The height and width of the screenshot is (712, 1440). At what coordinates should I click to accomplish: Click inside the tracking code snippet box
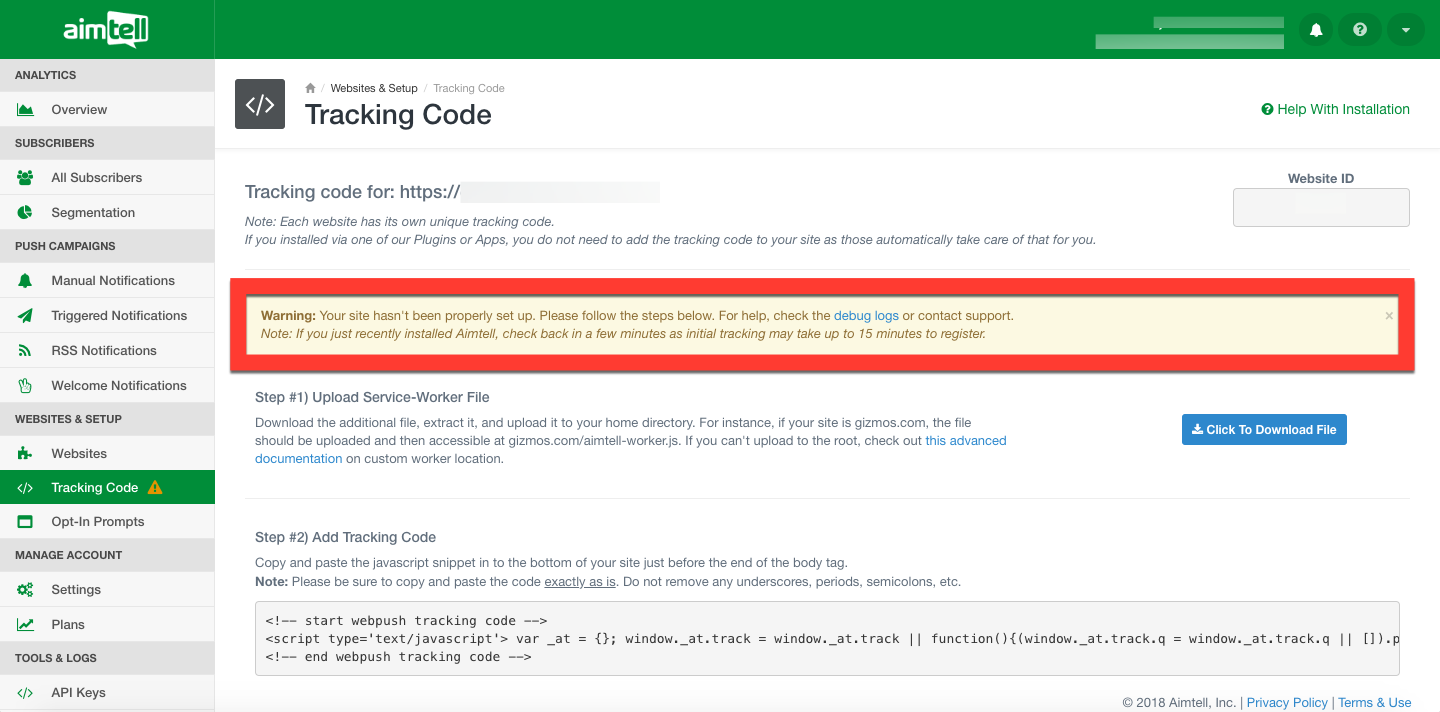pos(827,639)
